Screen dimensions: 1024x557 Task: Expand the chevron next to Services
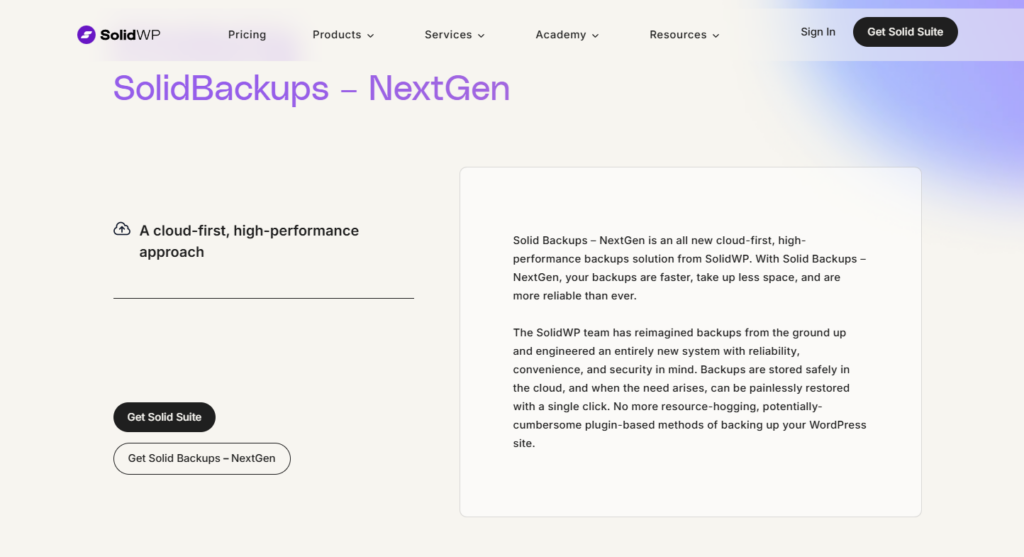(481, 36)
